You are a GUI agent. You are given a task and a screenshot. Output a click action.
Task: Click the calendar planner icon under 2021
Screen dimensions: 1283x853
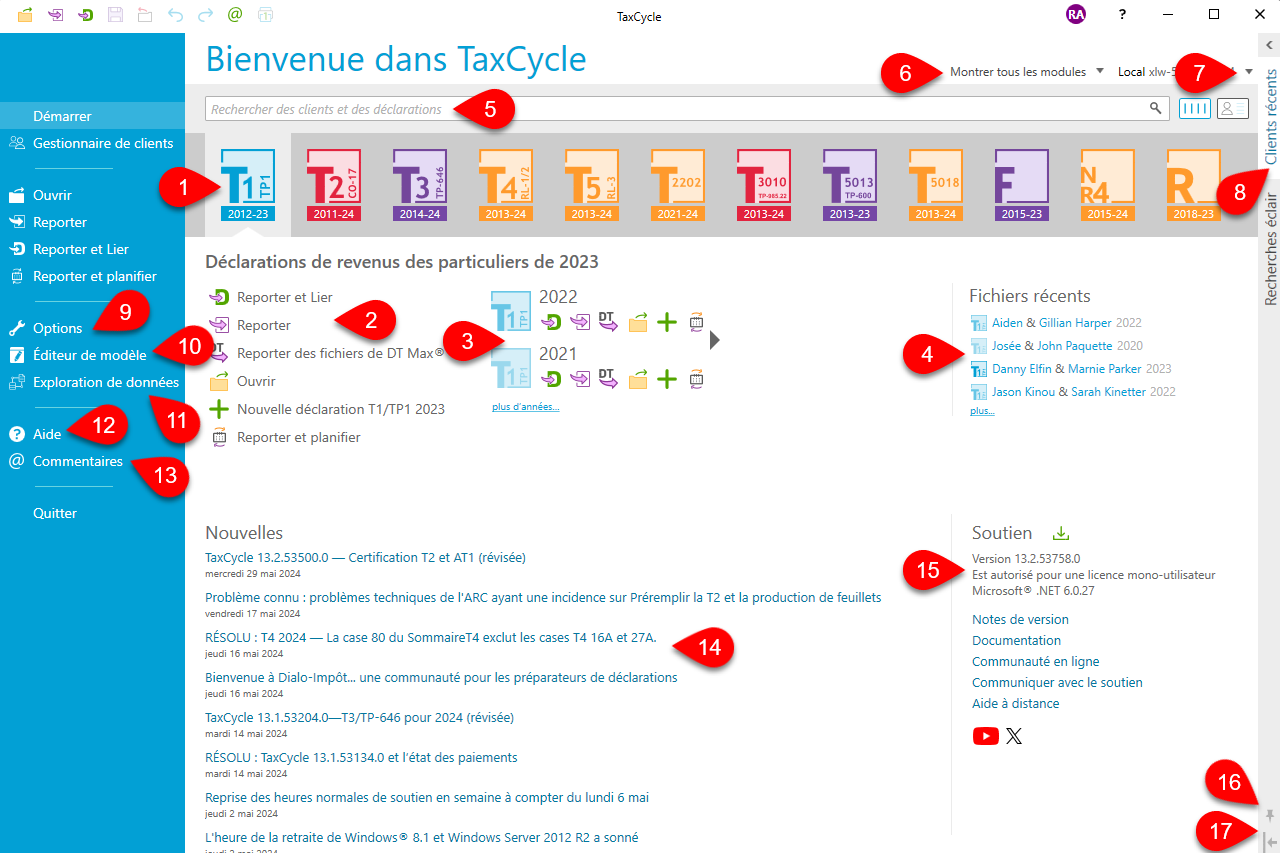(696, 379)
